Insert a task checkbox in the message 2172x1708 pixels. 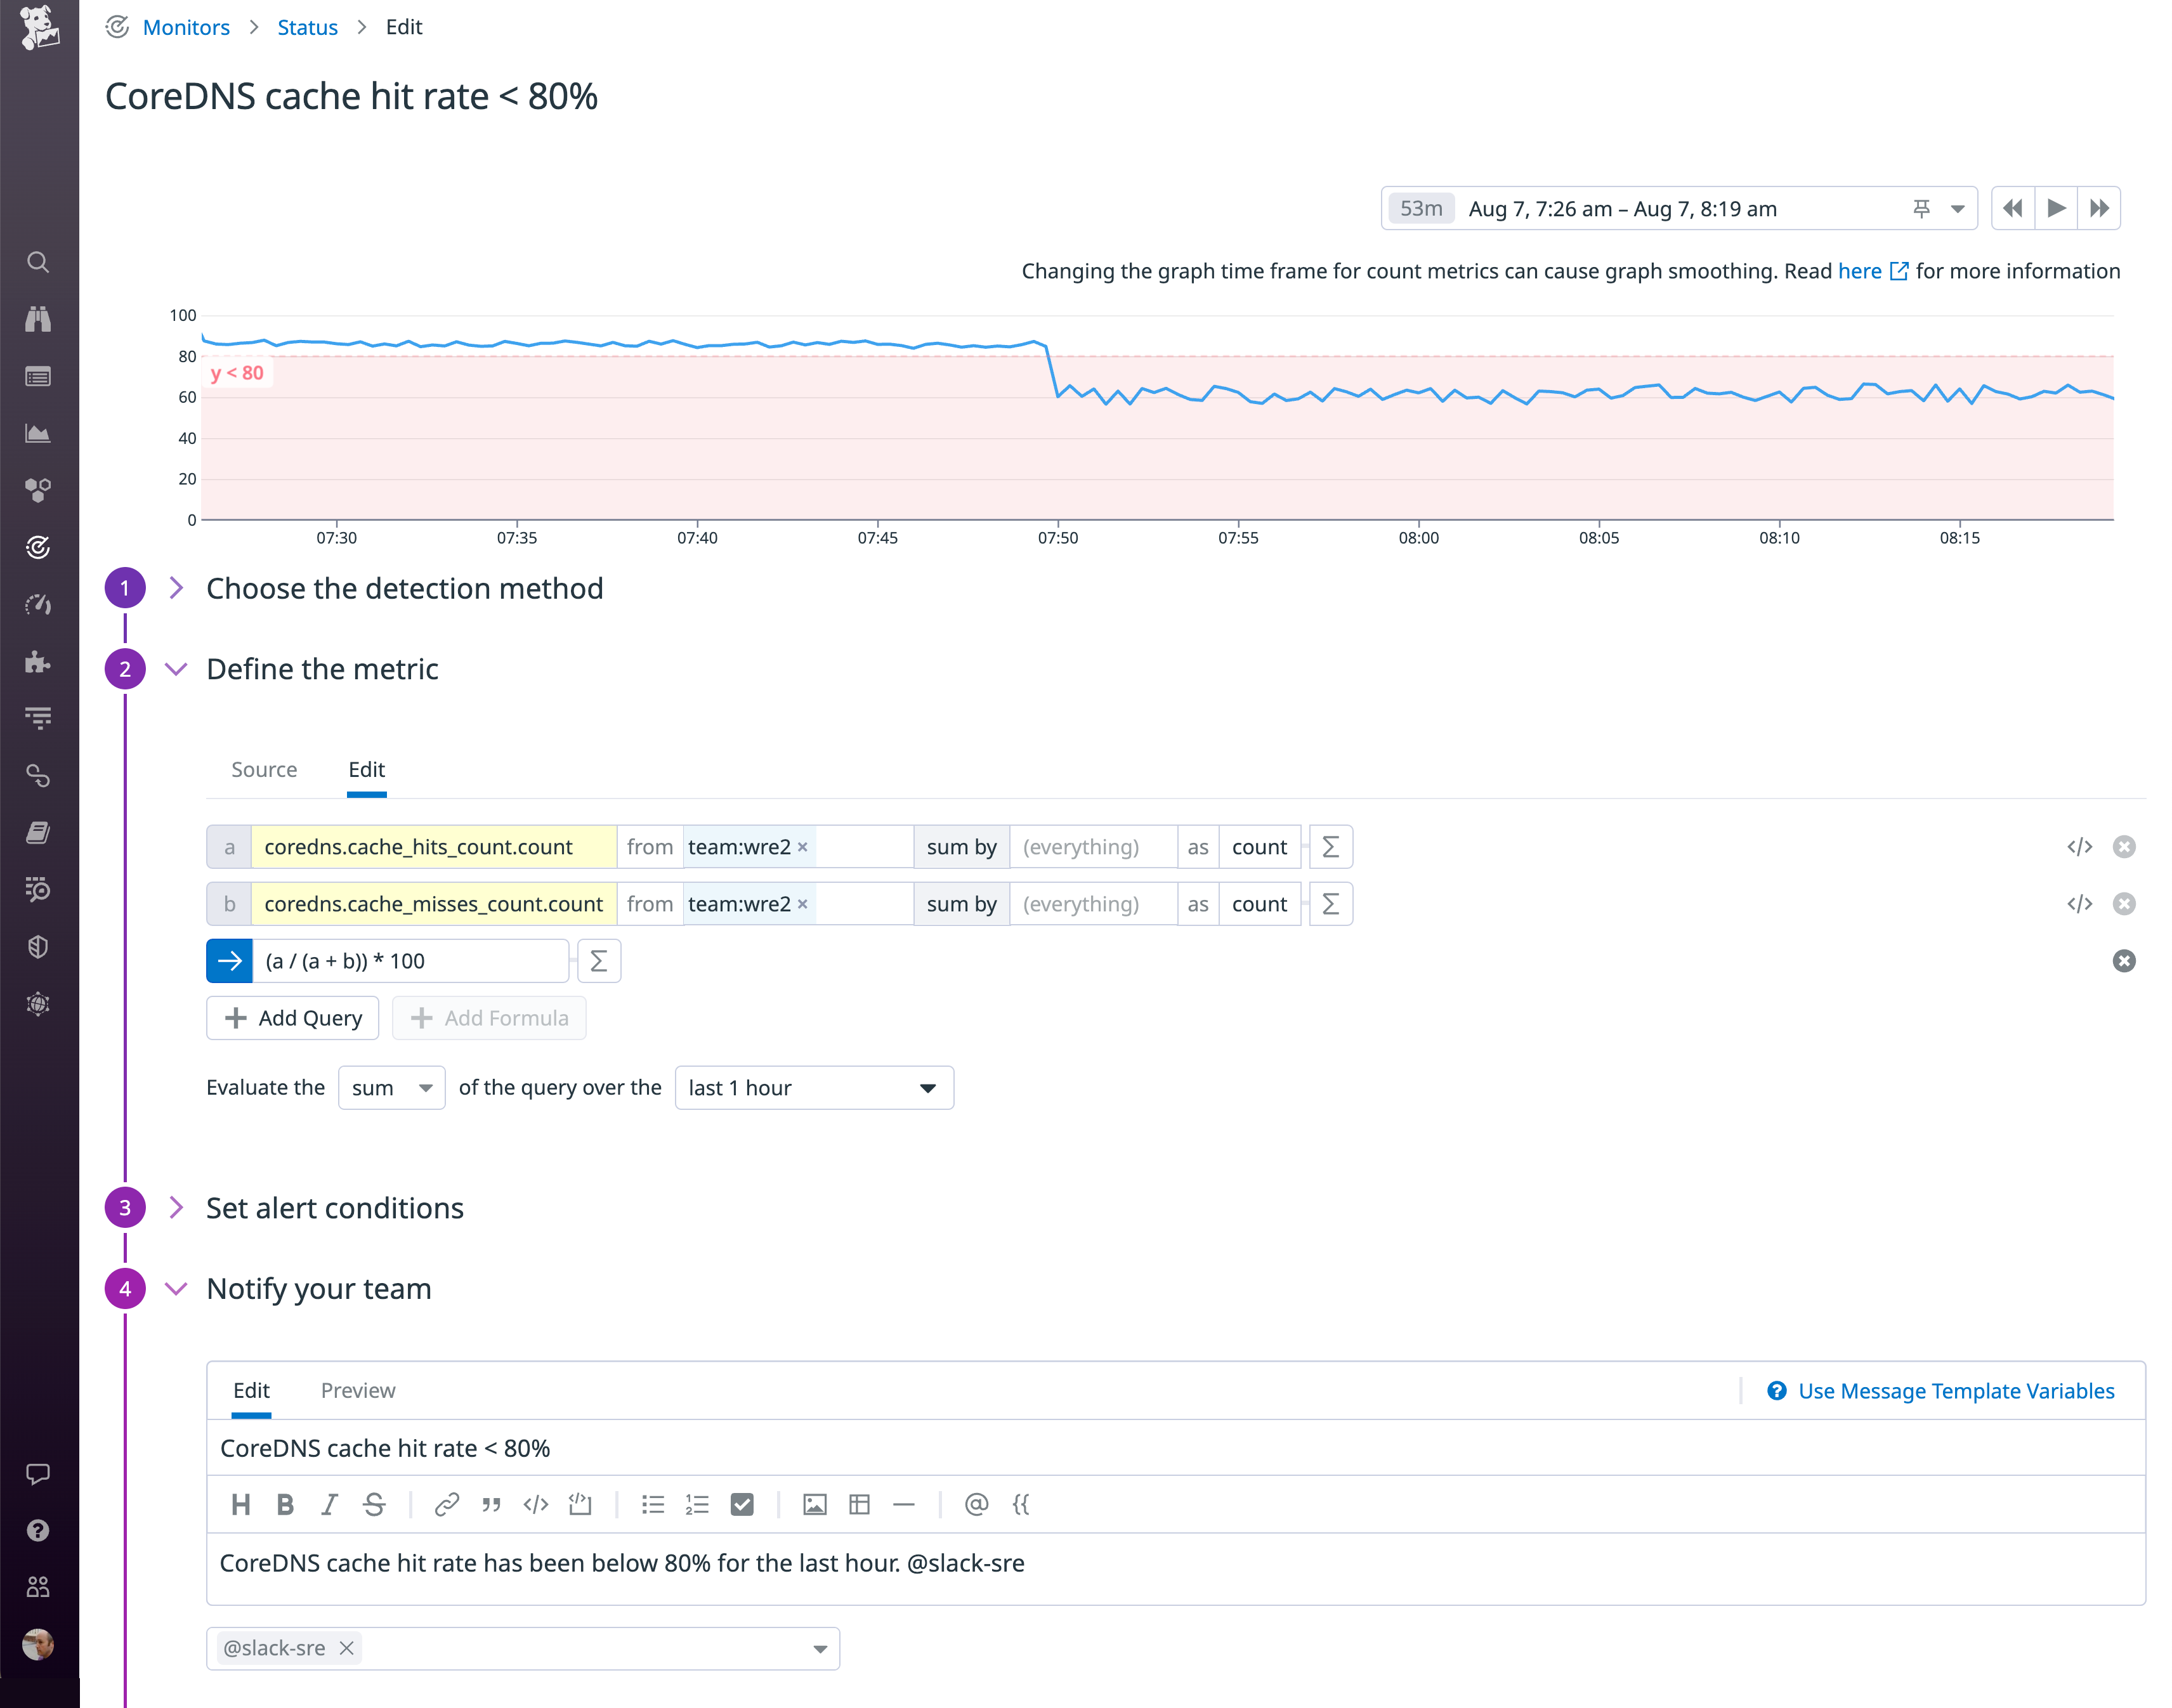tap(742, 1504)
